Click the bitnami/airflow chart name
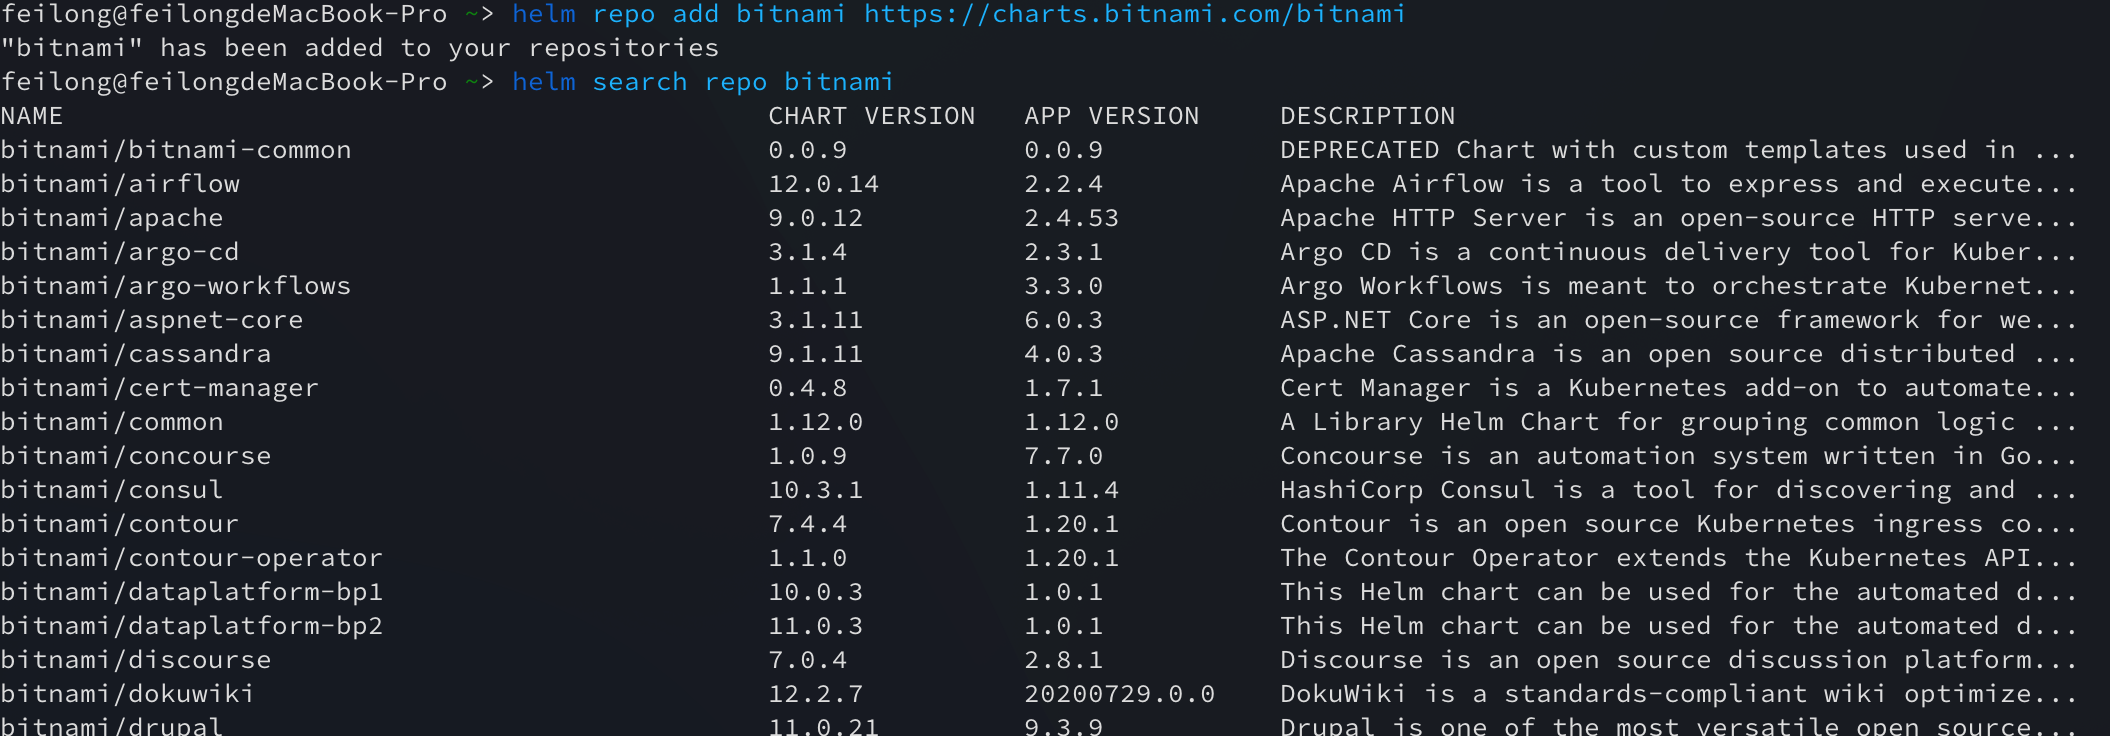Viewport: 2110px width, 736px height. coord(120,184)
